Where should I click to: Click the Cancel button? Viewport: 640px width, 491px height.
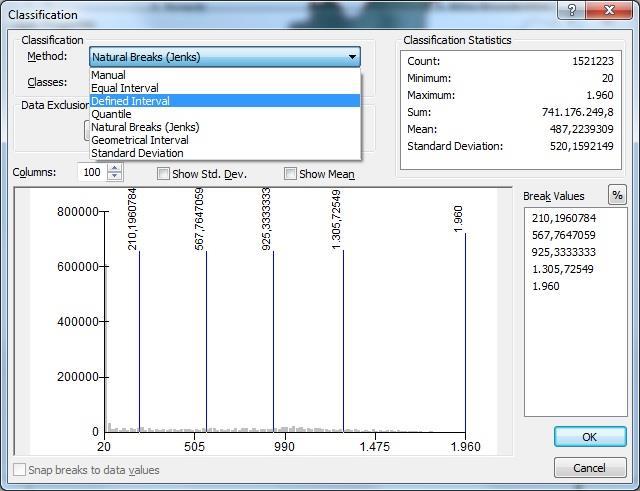tap(590, 468)
